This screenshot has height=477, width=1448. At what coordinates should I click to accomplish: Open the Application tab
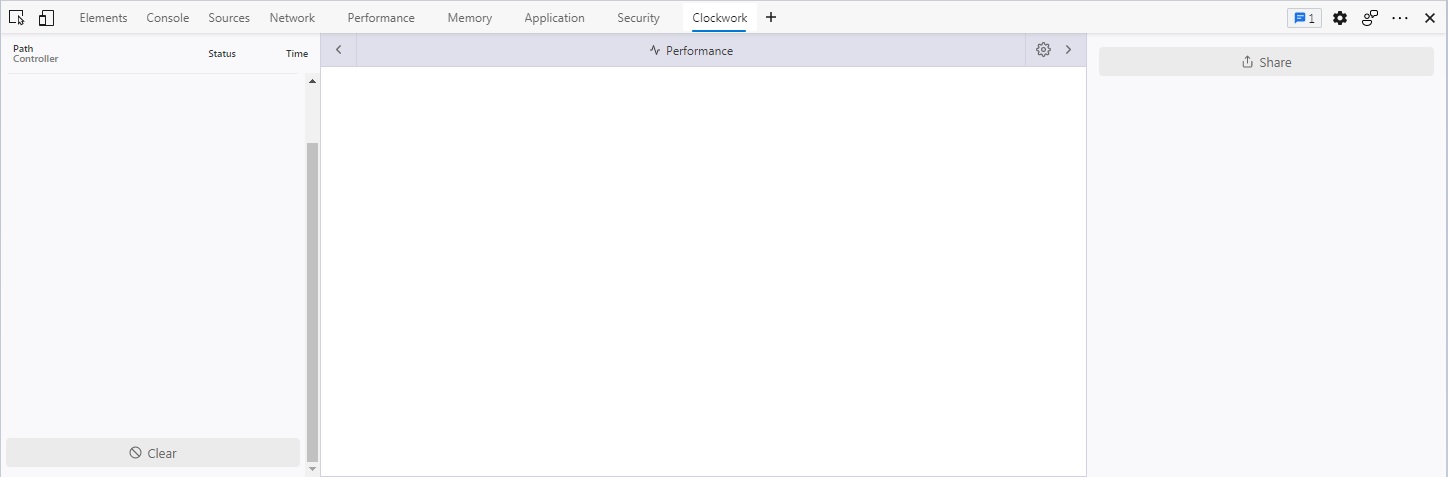(x=554, y=18)
